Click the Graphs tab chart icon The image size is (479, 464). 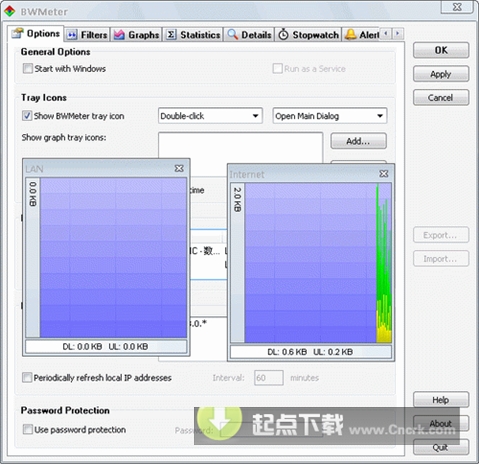pyautogui.click(x=119, y=35)
